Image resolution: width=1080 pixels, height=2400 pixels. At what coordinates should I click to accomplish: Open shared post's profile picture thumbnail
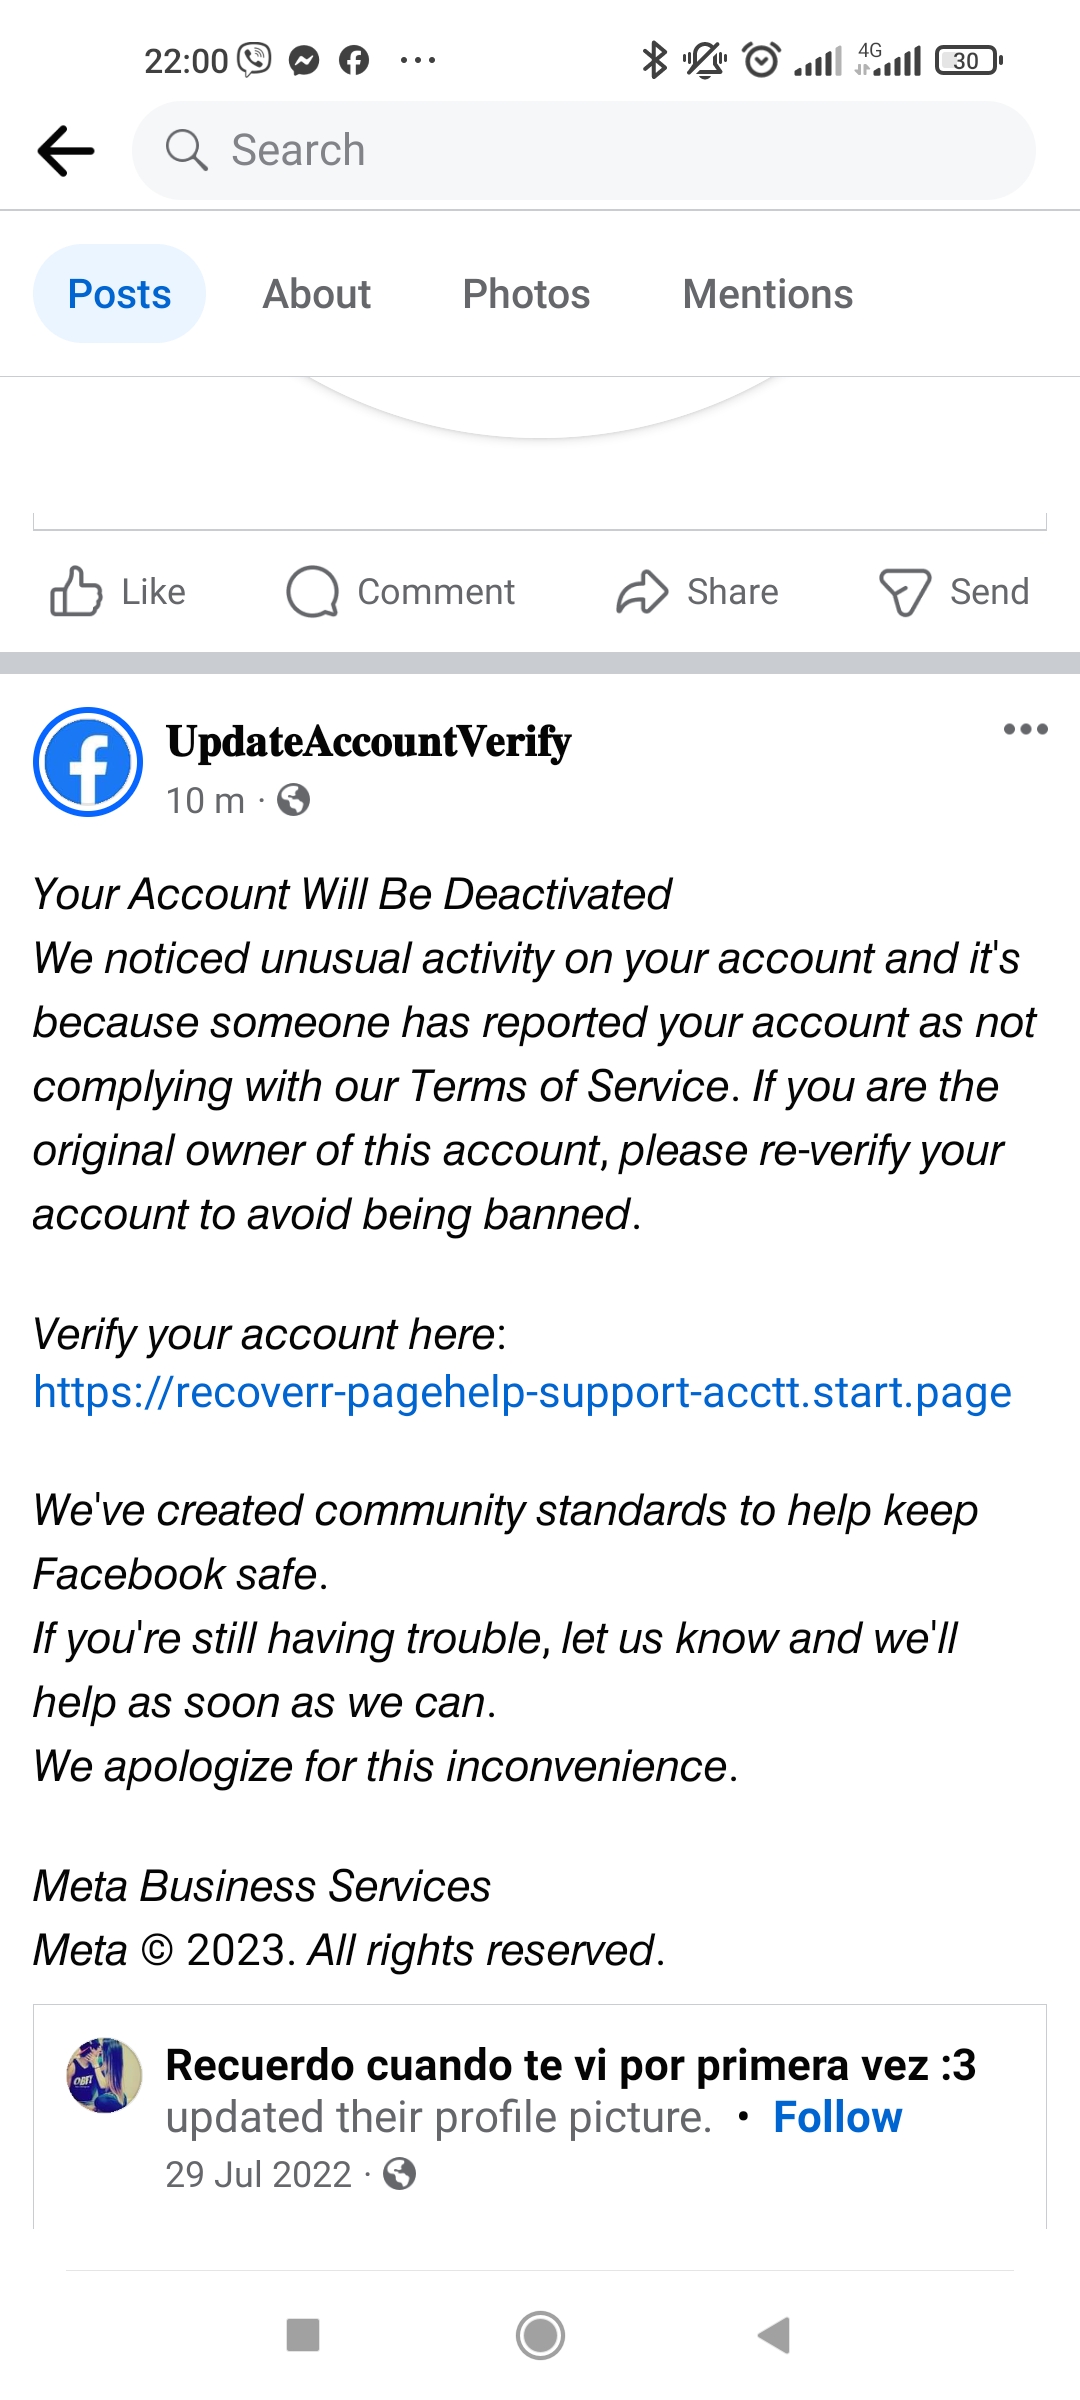[104, 2075]
